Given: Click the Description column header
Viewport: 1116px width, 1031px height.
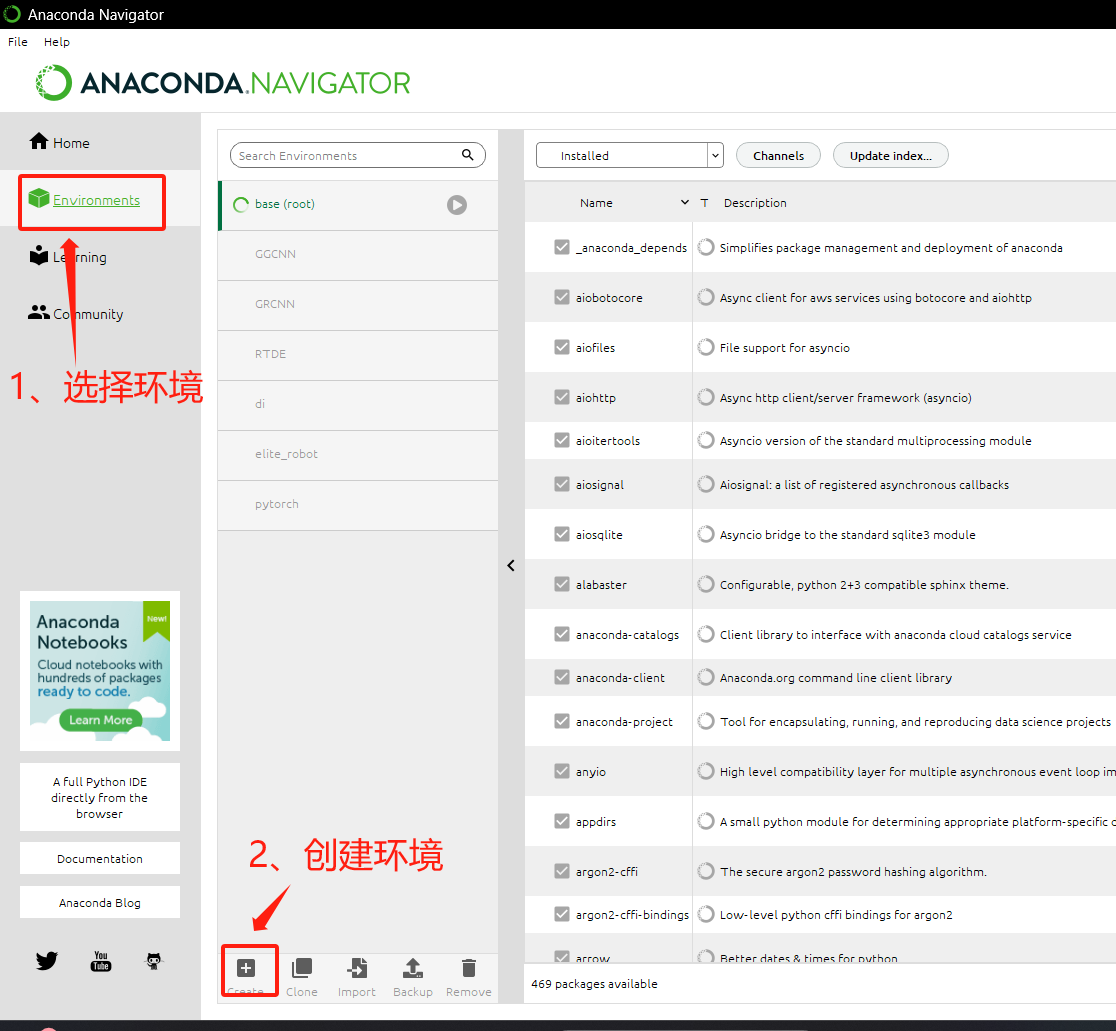Looking at the screenshot, I should pos(755,203).
